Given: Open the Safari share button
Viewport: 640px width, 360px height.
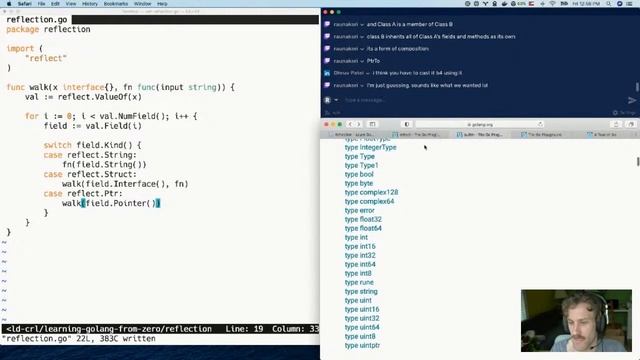Looking at the screenshot, I should pyautogui.click(x=616, y=124).
